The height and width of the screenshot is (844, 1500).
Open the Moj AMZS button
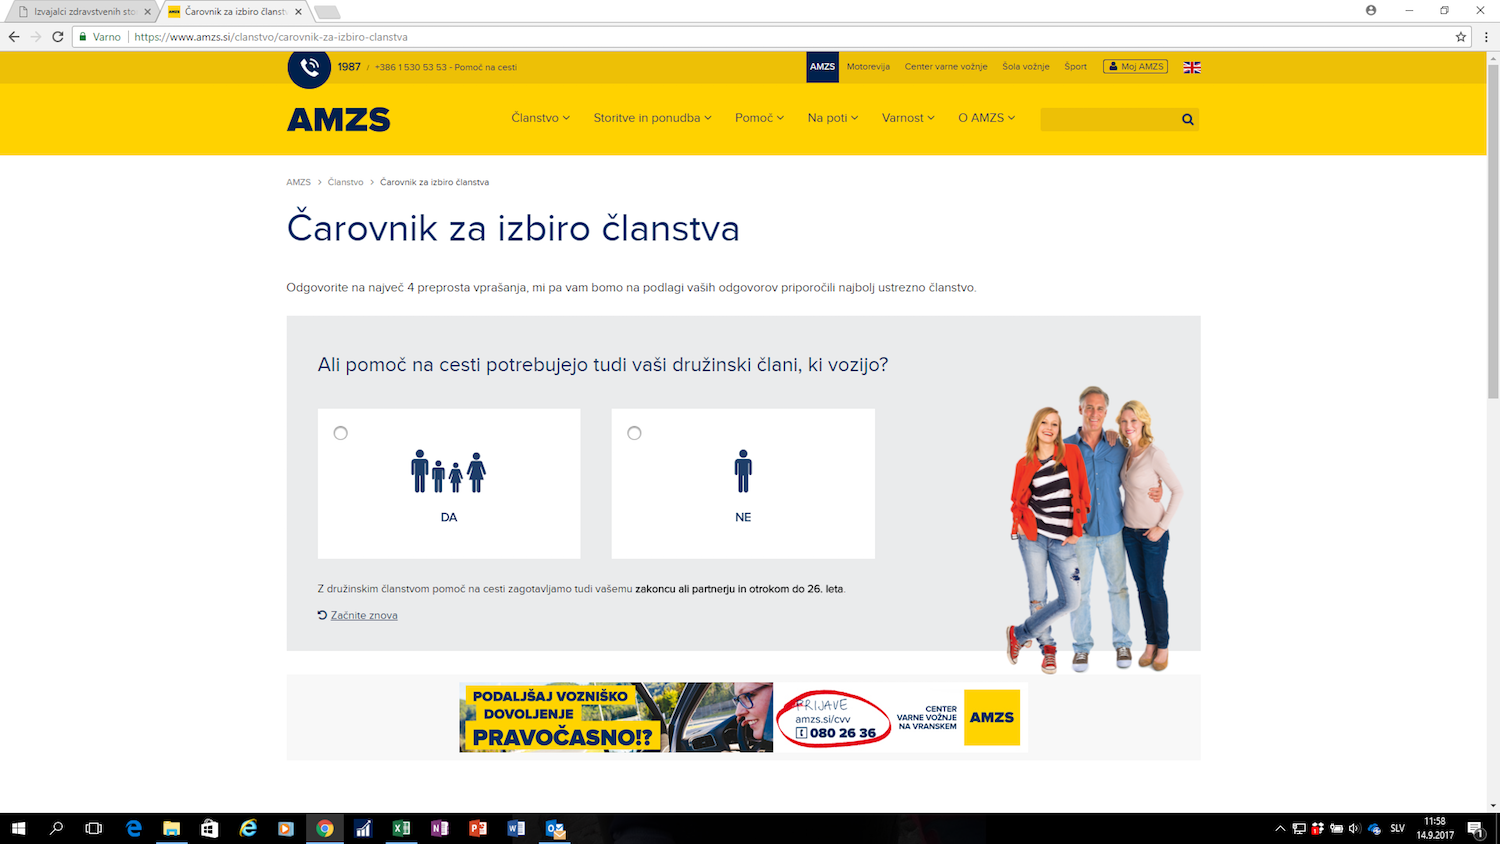tap(1135, 67)
